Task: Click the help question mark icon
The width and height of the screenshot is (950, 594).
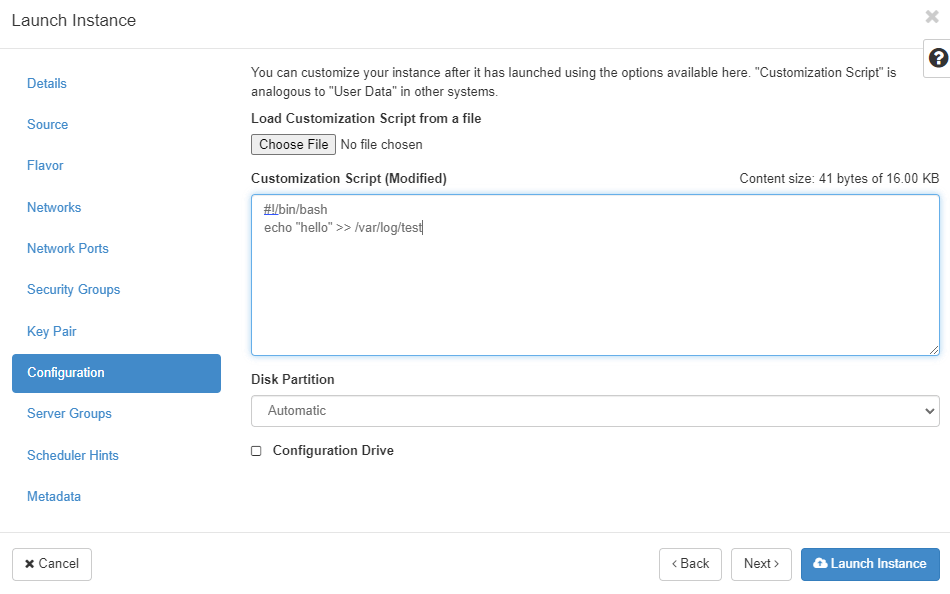Action: [938, 58]
